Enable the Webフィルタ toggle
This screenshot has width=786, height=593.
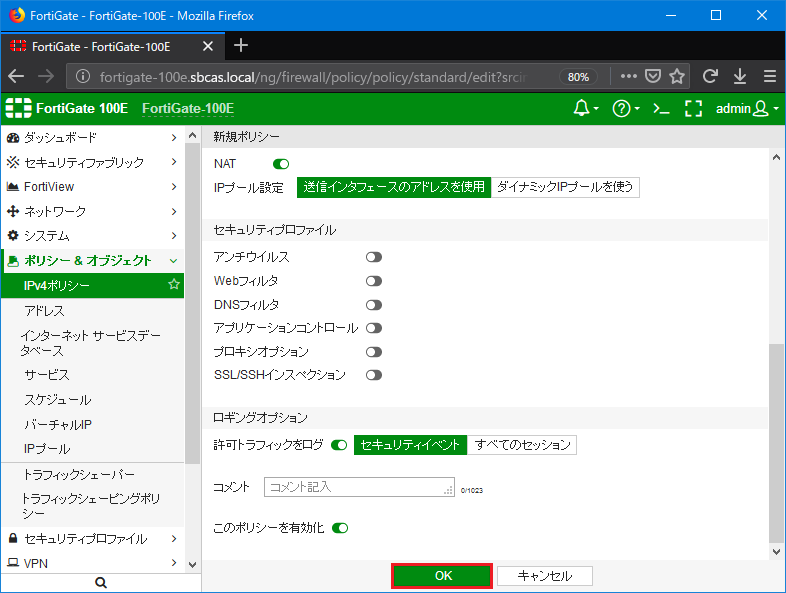pyautogui.click(x=374, y=281)
